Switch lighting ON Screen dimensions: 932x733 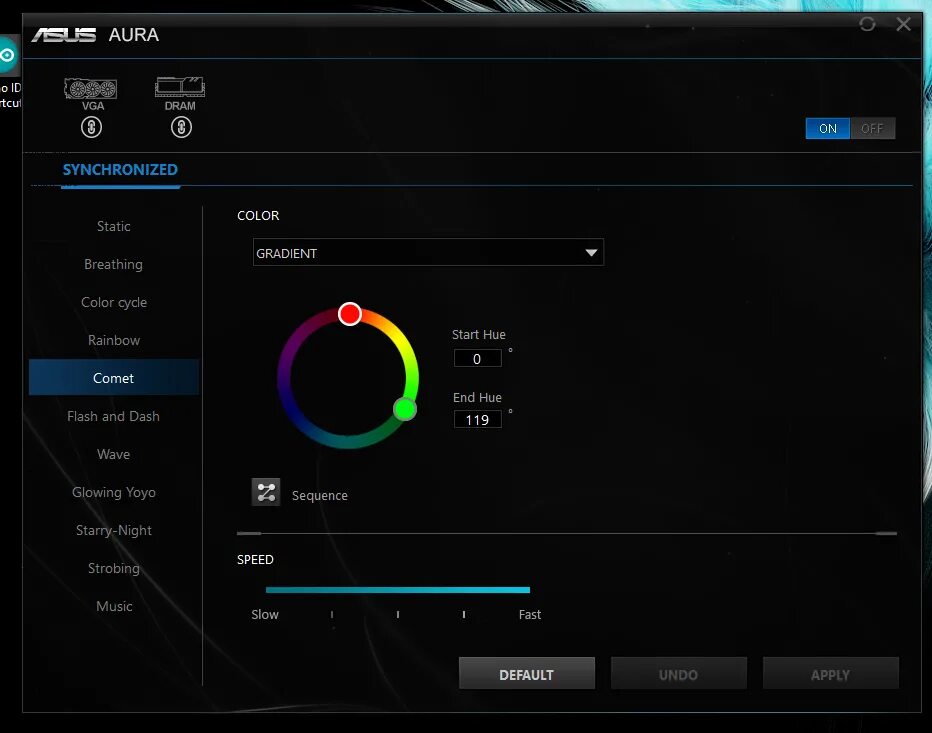tap(827, 128)
